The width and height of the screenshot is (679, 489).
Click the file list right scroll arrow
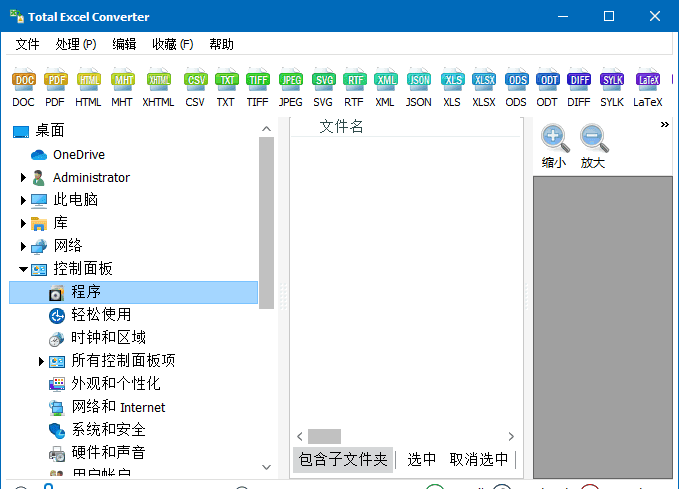point(511,436)
